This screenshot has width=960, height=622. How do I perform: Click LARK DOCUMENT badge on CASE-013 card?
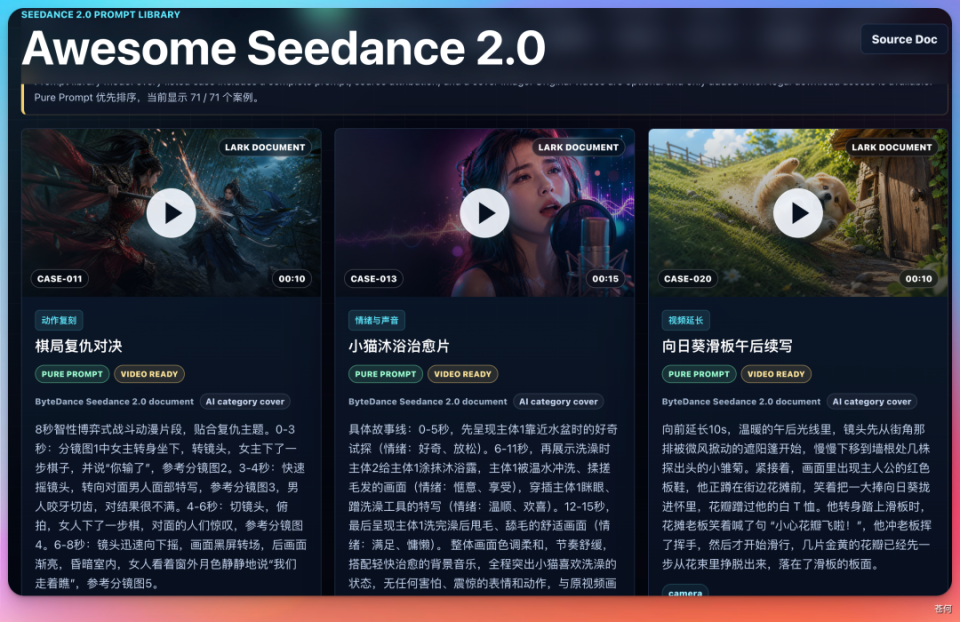pos(578,147)
